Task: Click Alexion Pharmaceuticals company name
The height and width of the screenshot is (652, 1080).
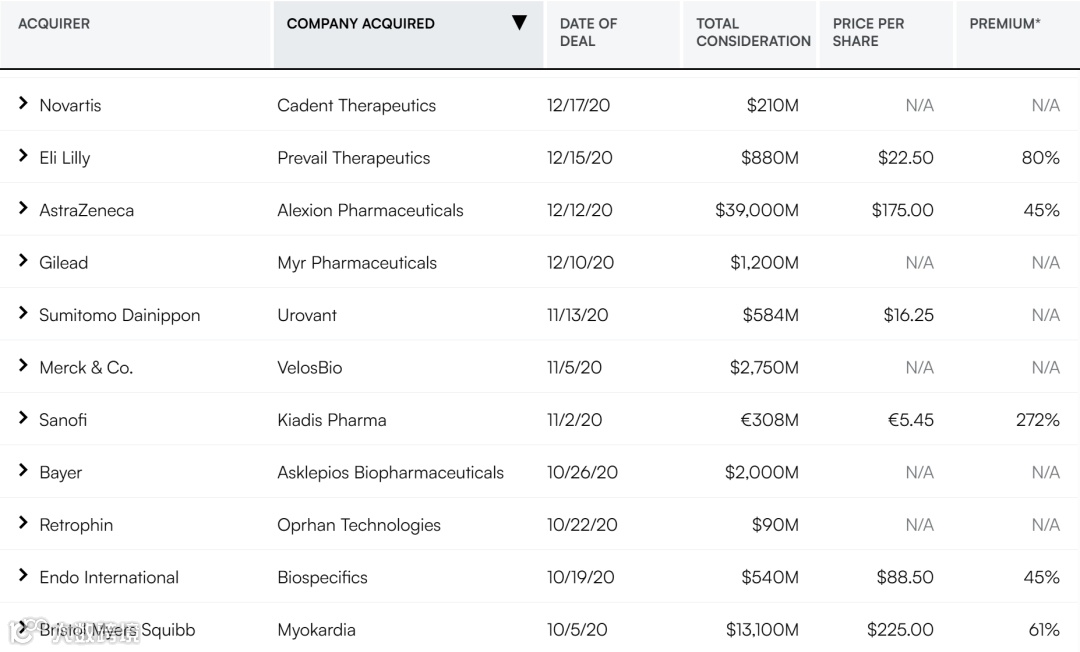Action: 370,210
